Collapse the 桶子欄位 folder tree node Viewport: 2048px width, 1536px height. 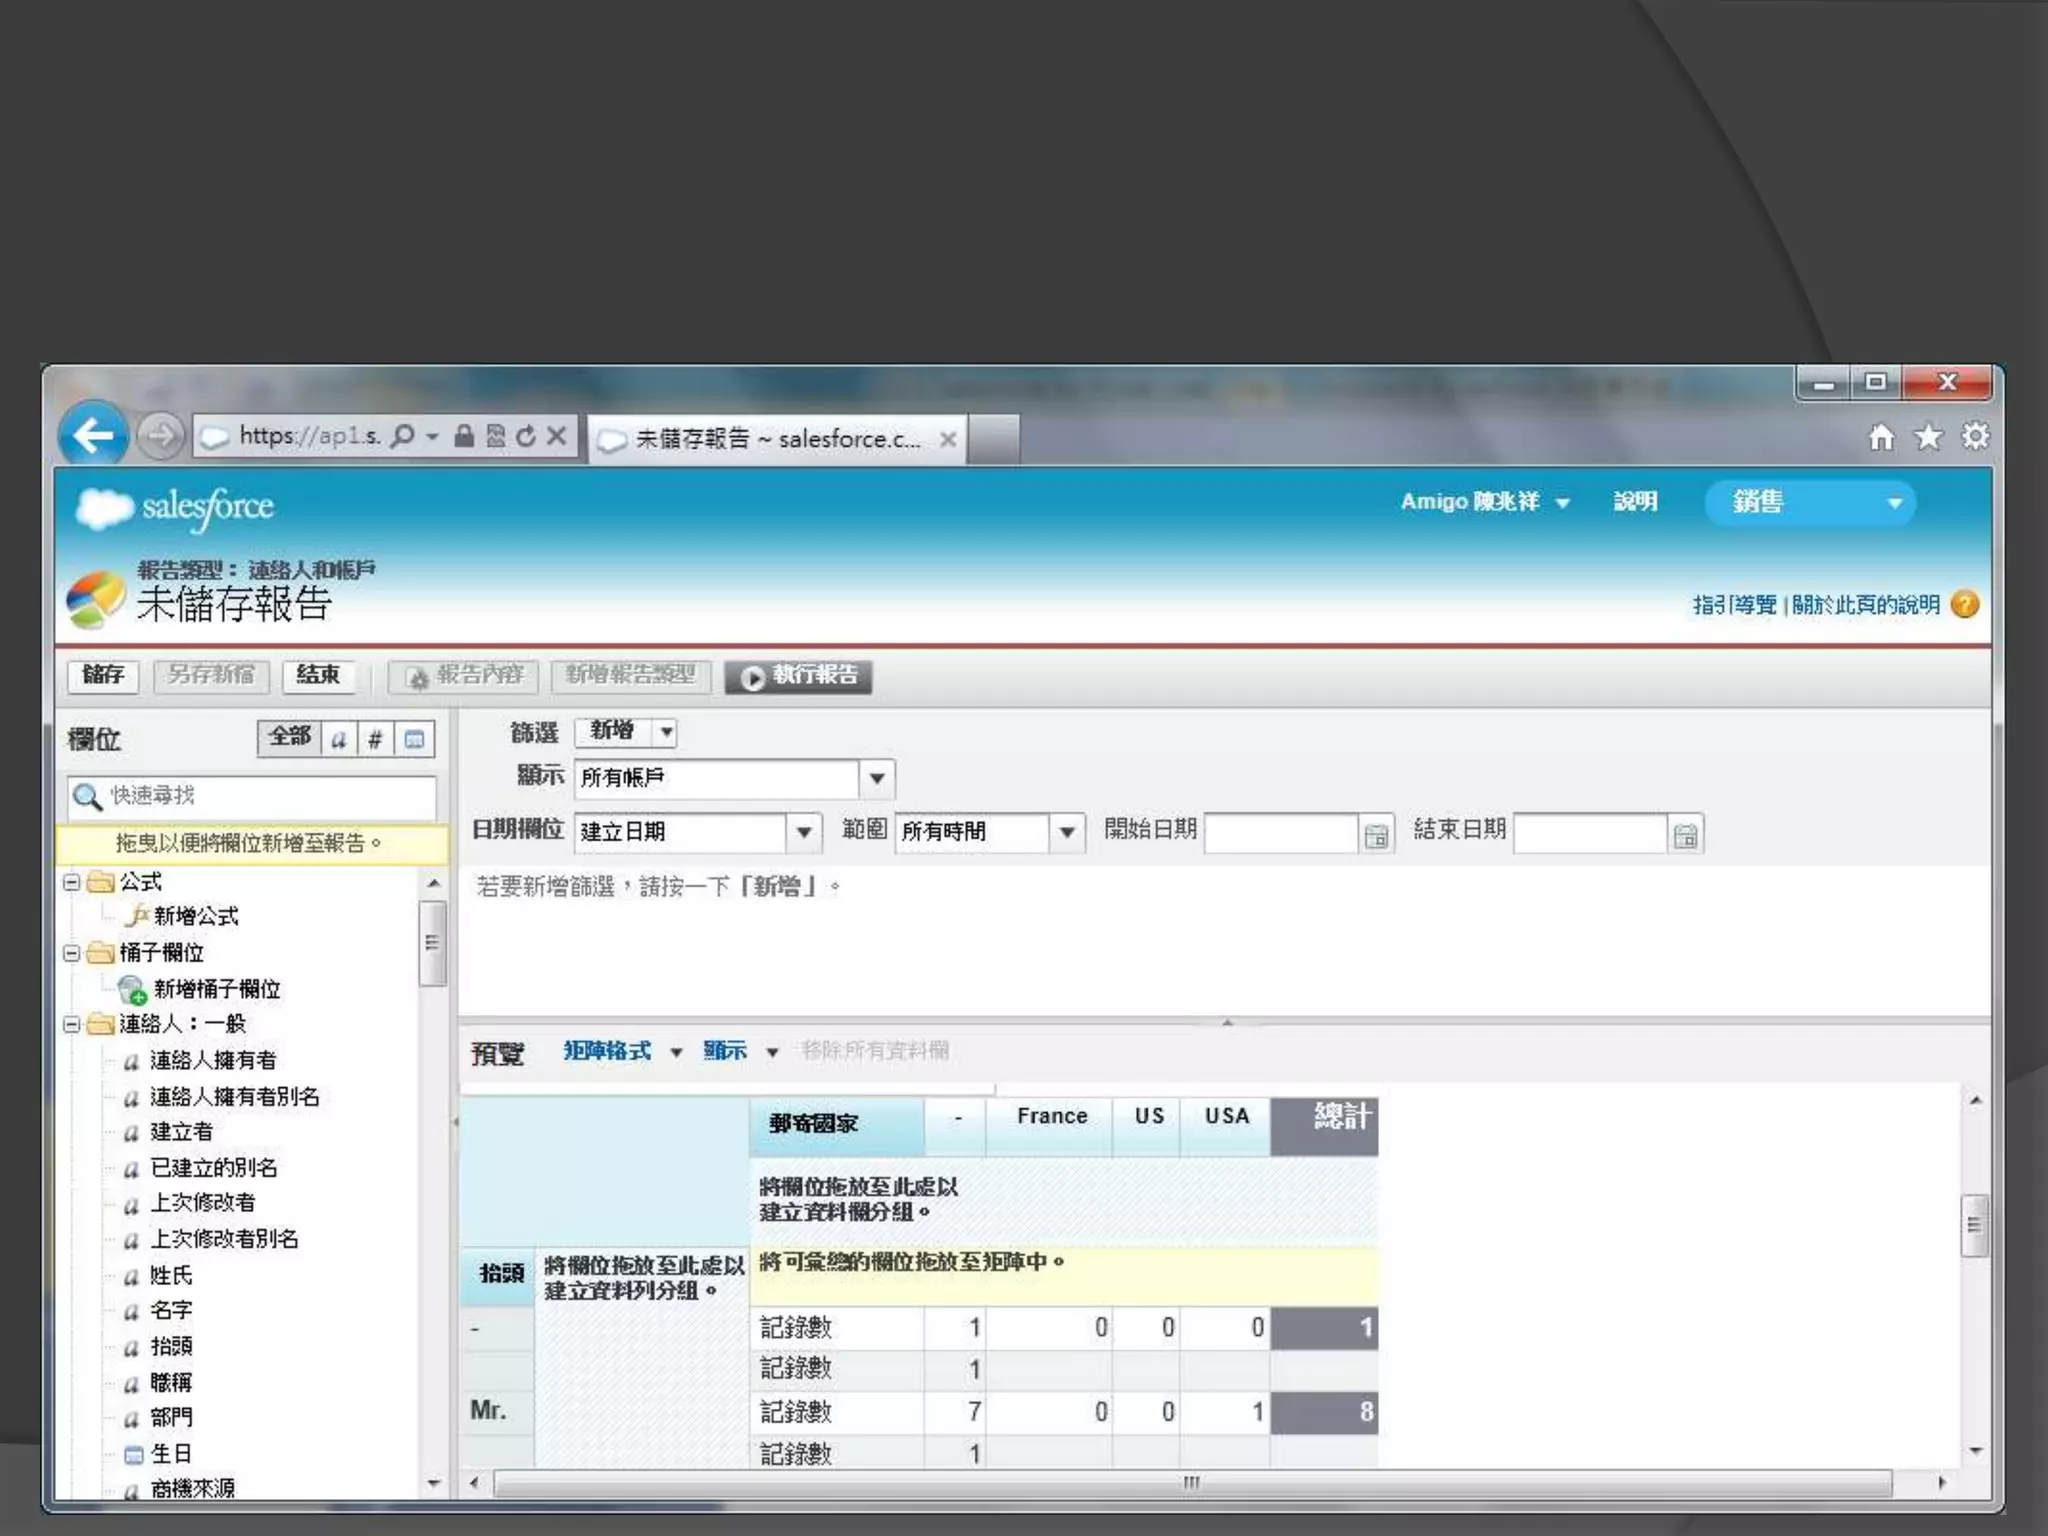point(72,953)
